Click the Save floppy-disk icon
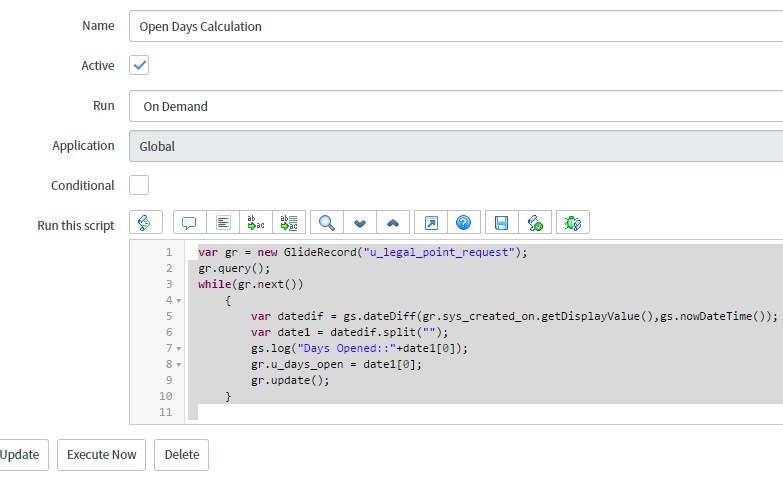This screenshot has width=783, height=493. point(501,222)
